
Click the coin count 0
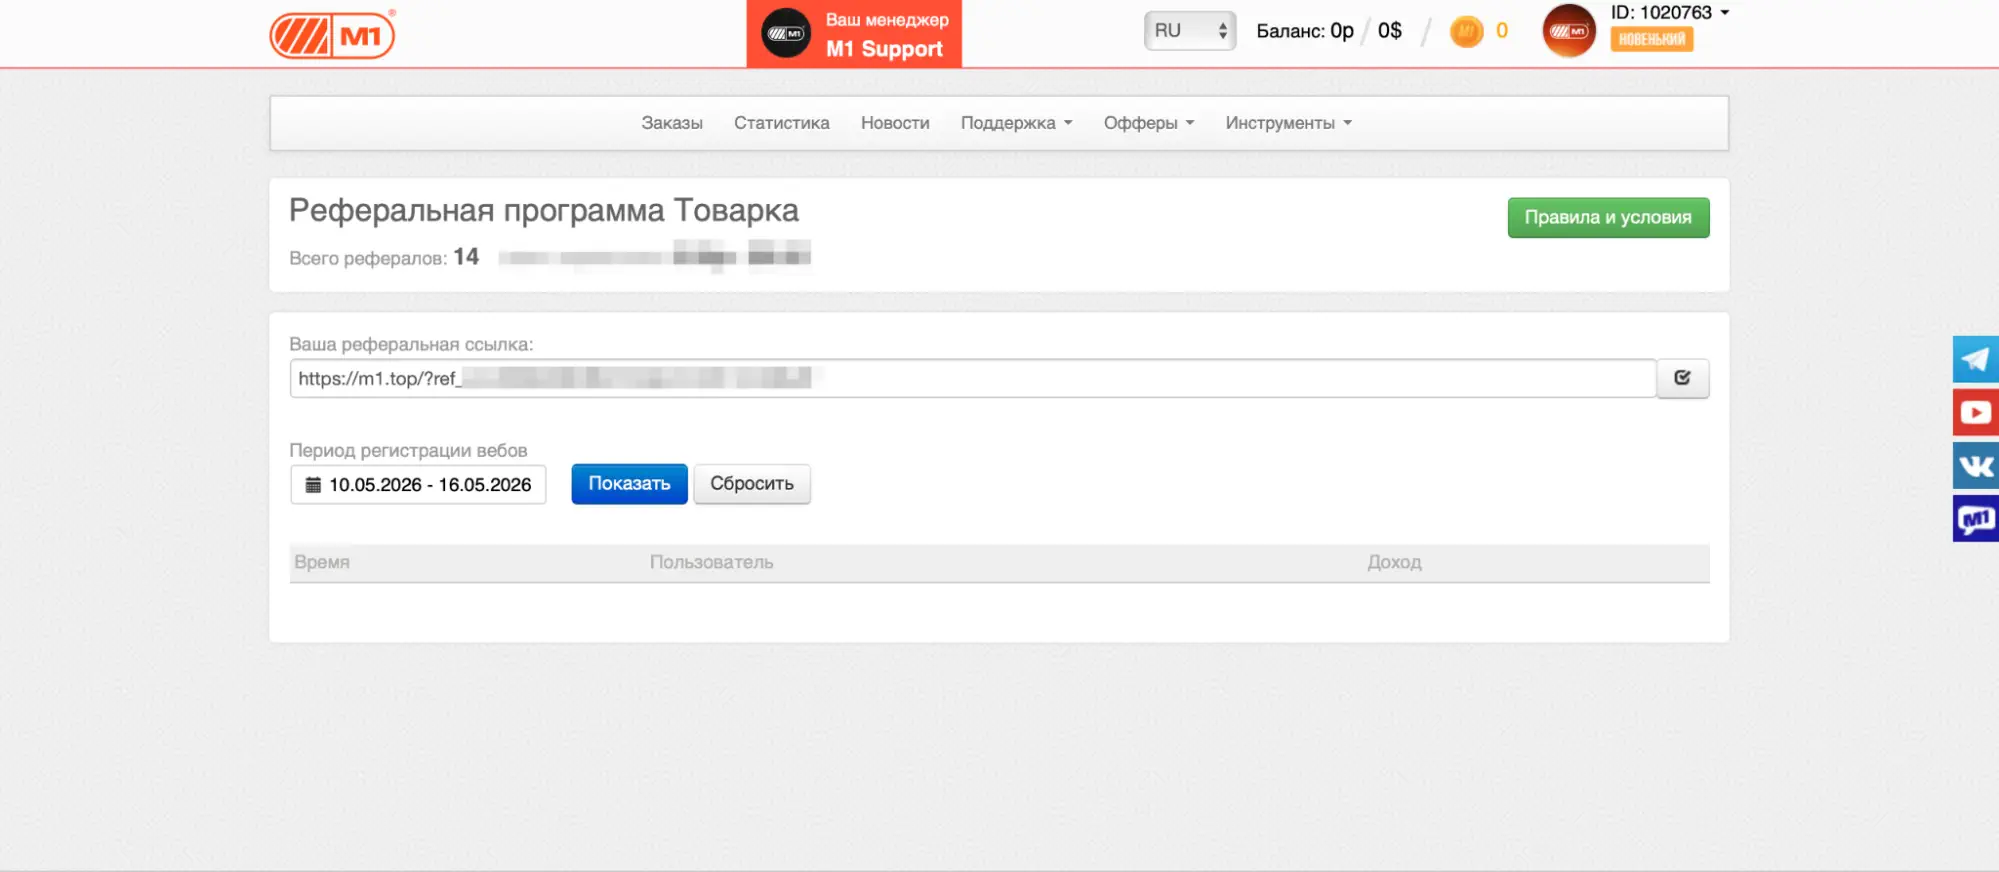pos(1501,31)
